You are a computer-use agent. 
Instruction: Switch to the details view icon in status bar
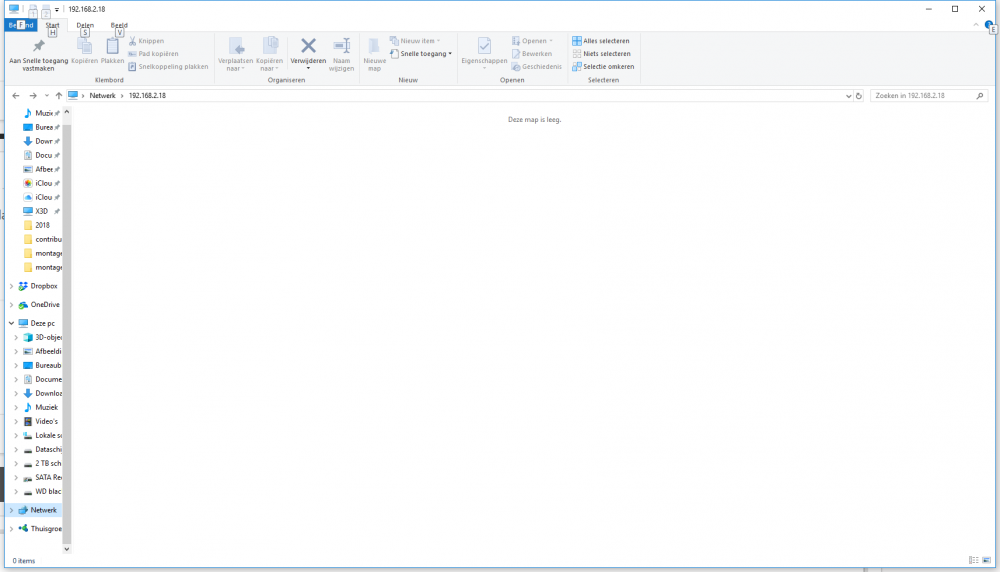(x=973, y=561)
